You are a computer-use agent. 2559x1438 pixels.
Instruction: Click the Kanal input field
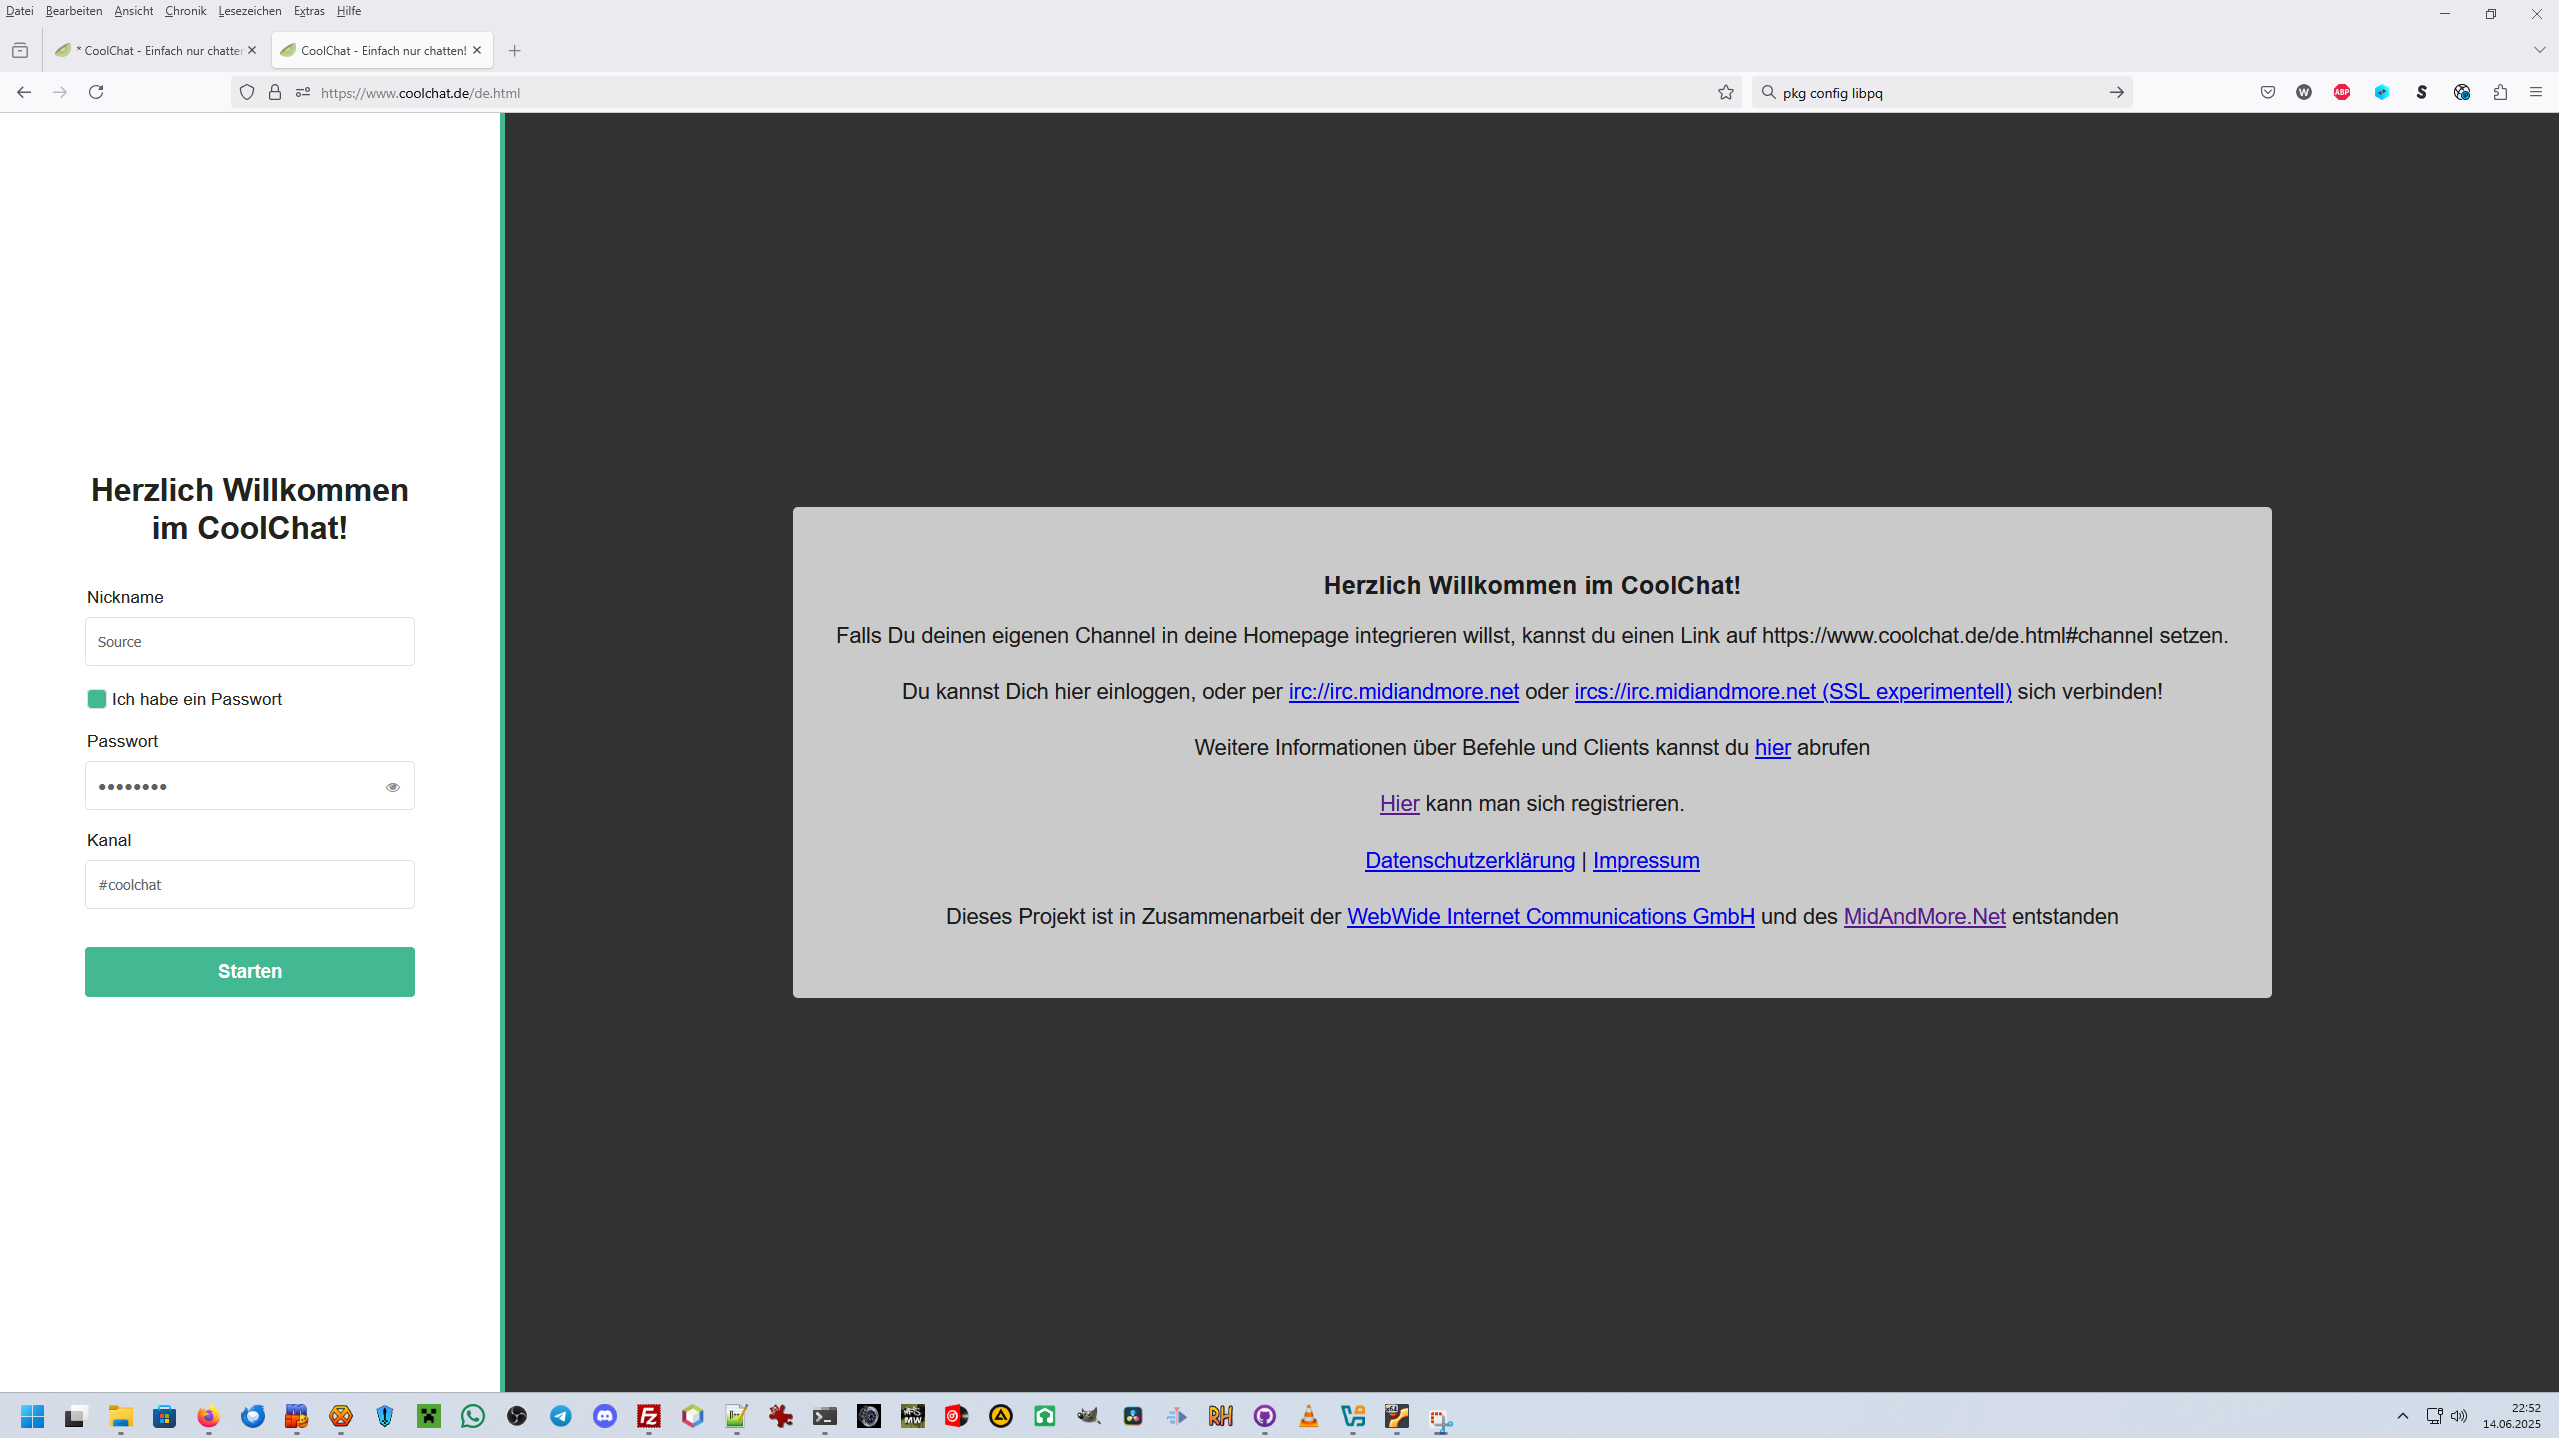(x=250, y=885)
